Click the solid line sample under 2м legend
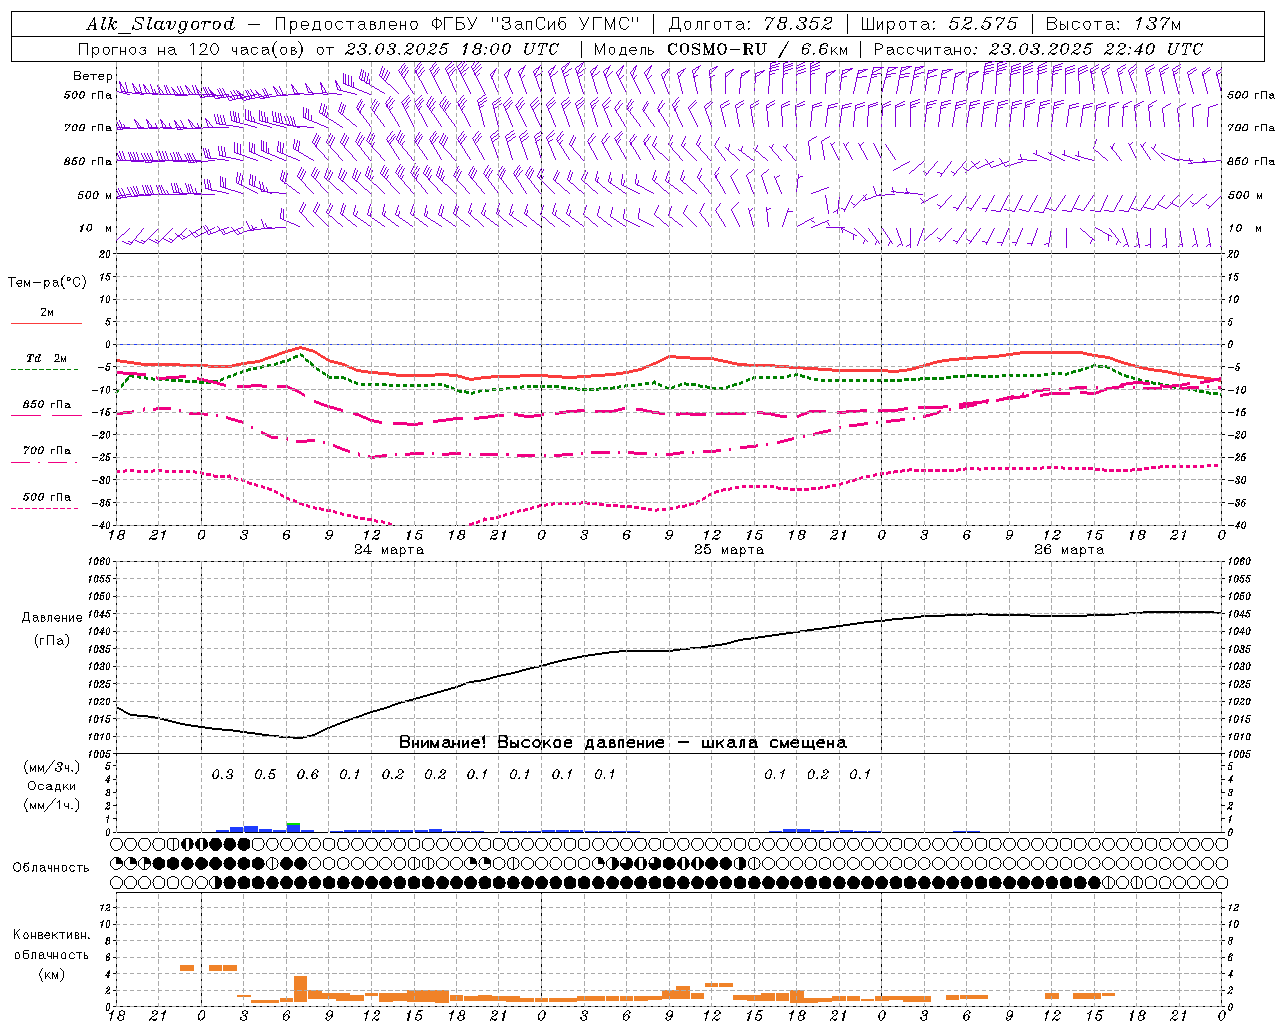The image size is (1280, 1024). 46,323
